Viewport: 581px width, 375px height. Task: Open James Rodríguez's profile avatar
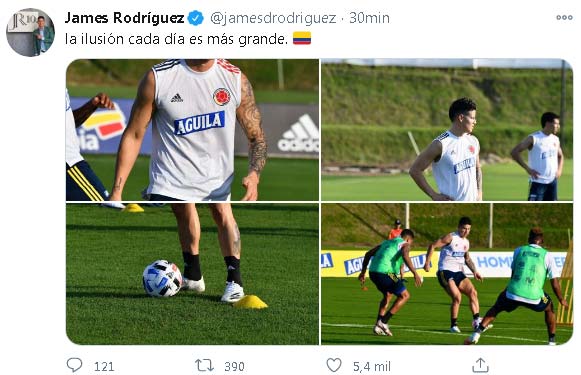click(30, 32)
